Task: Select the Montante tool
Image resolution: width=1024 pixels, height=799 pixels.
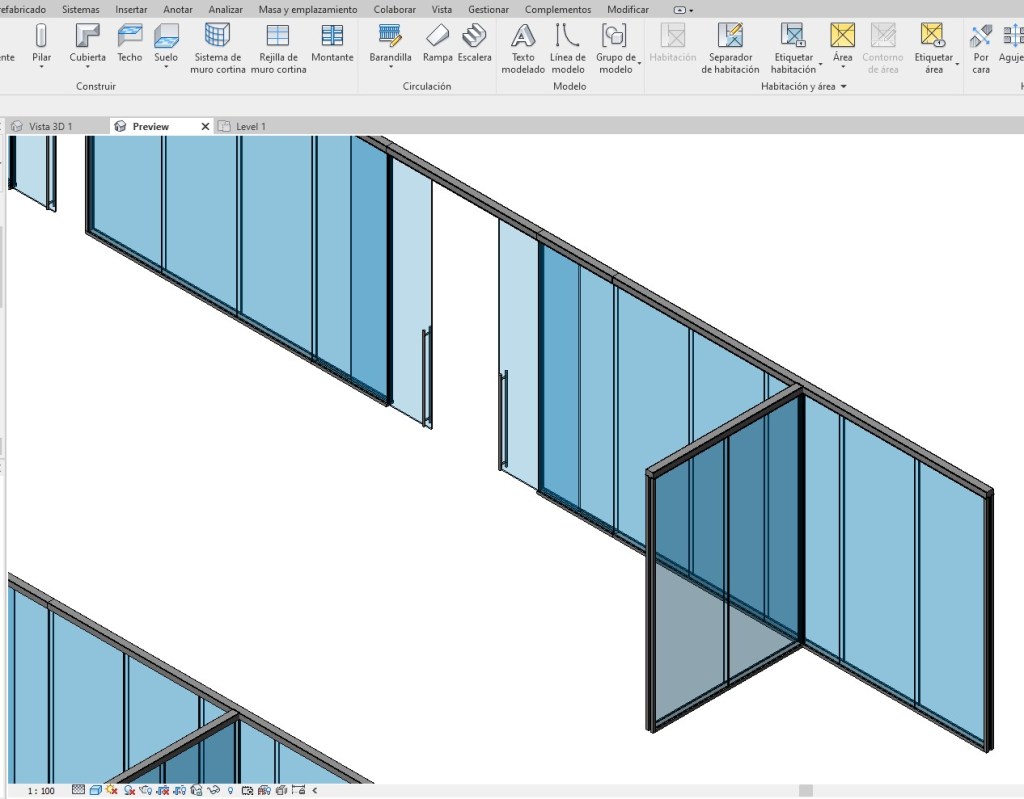Action: (x=332, y=44)
